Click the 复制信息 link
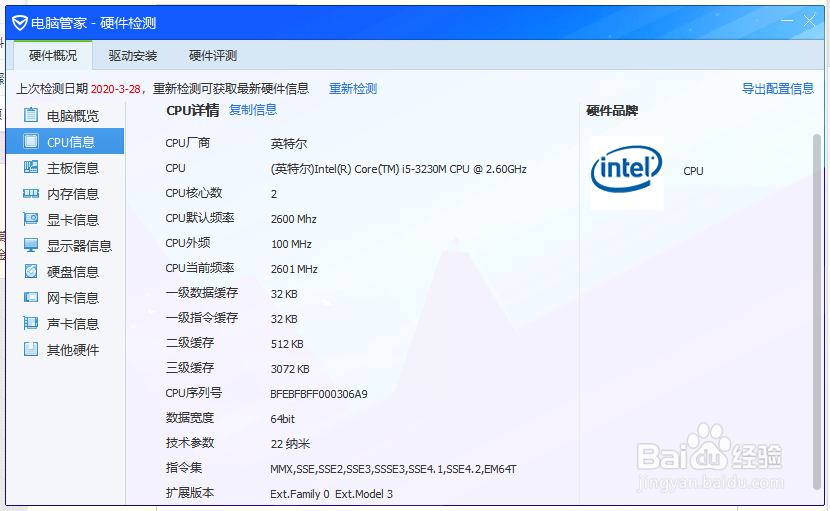This screenshot has width=830, height=511. [253, 110]
